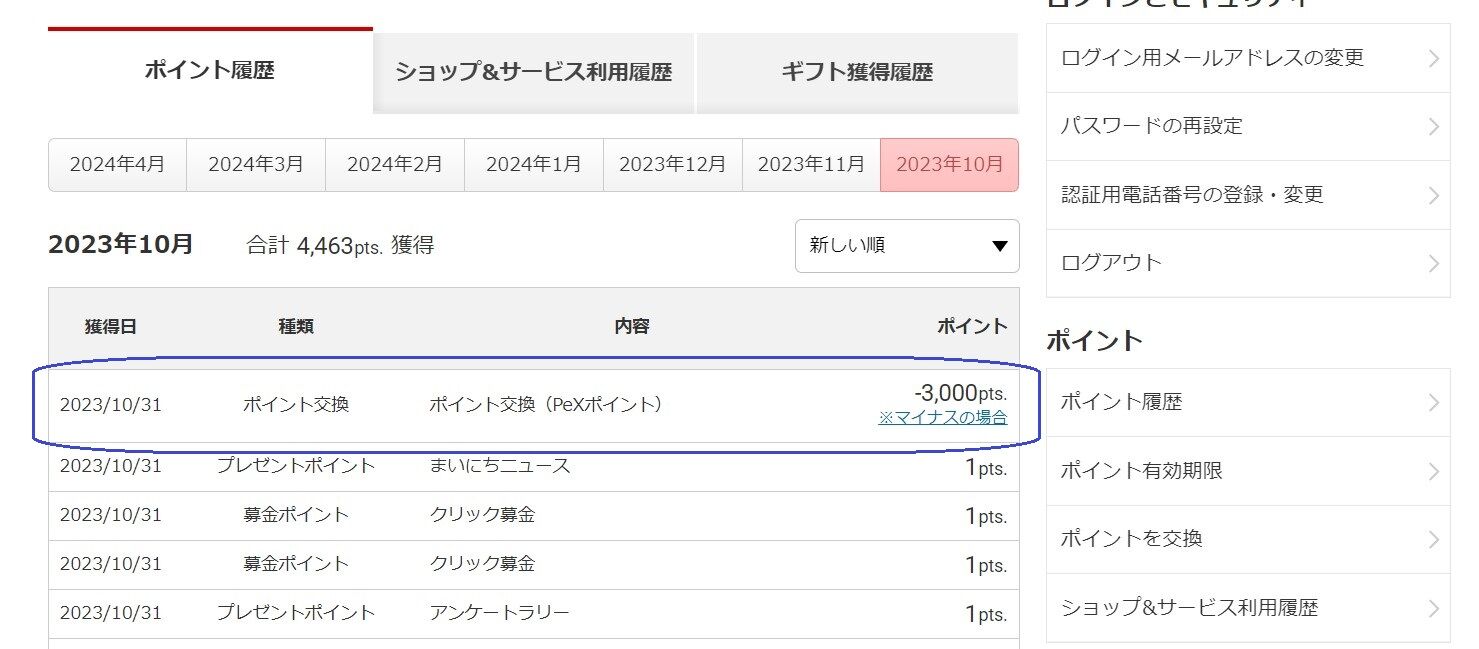Select the 2024年3月 month button
This screenshot has height=649, width=1479.
256,165
